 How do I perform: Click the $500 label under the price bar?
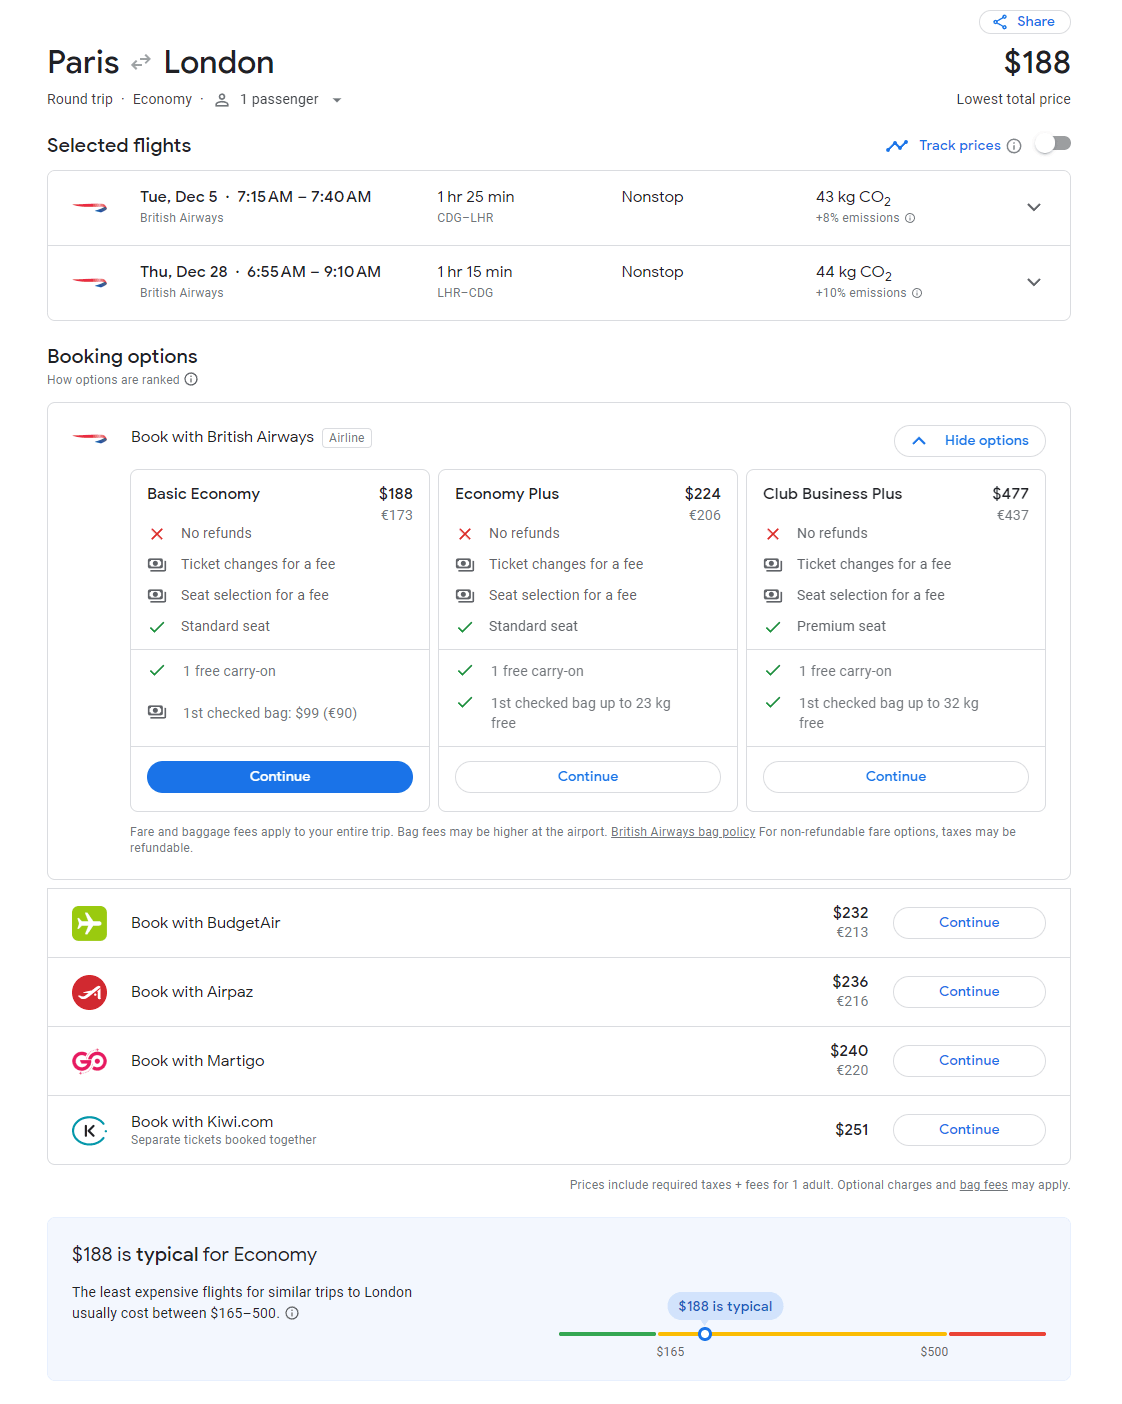click(934, 1352)
